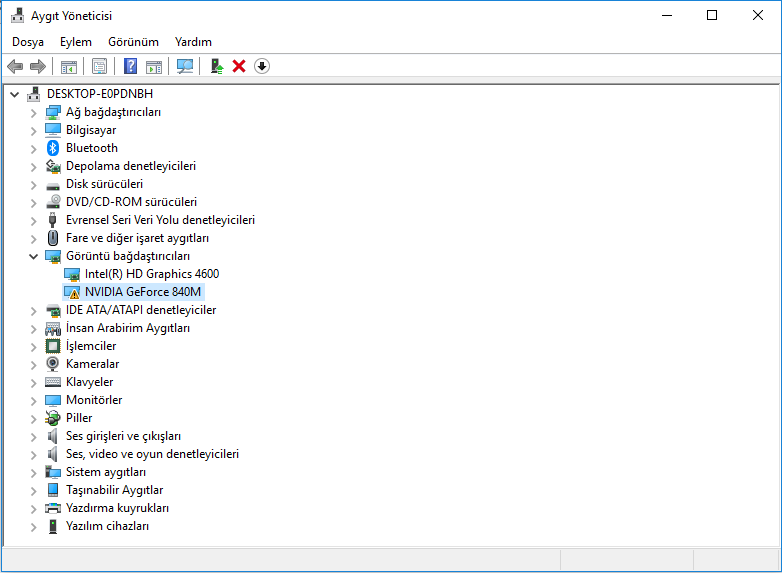Expand Taşınabilir Aygıtlar category
Viewport: 782px width, 573px height.
click(33, 491)
